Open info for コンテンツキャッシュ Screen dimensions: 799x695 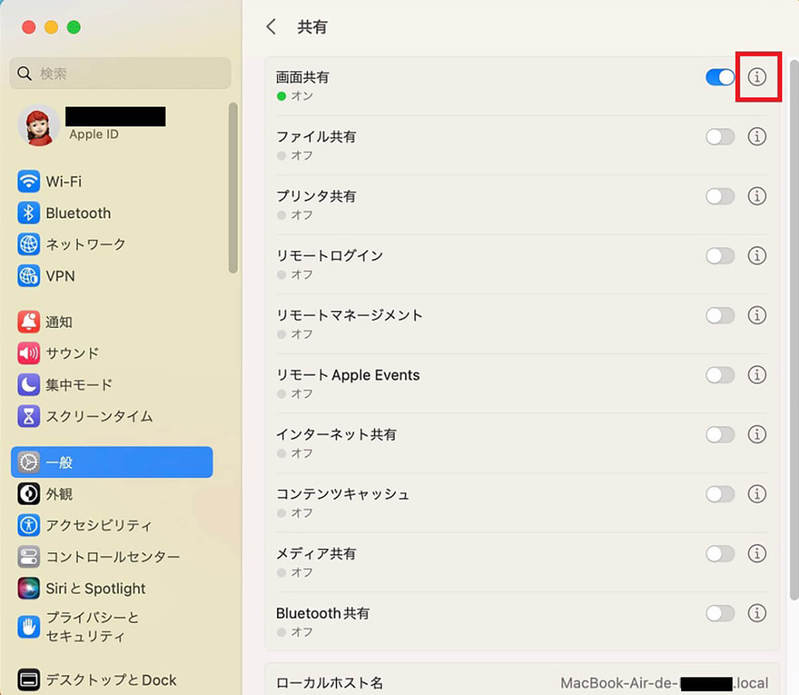click(x=757, y=494)
